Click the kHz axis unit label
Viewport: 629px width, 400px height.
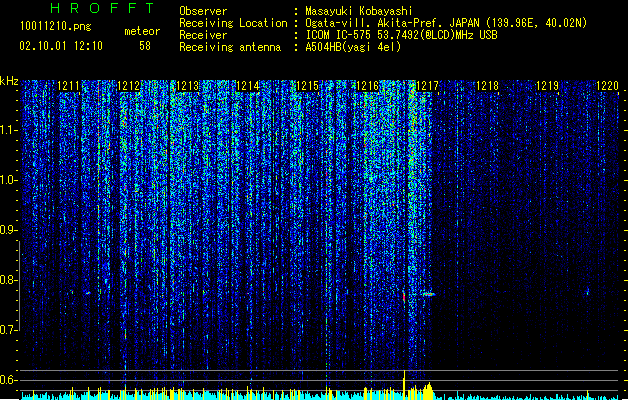pyautogui.click(x=9, y=81)
